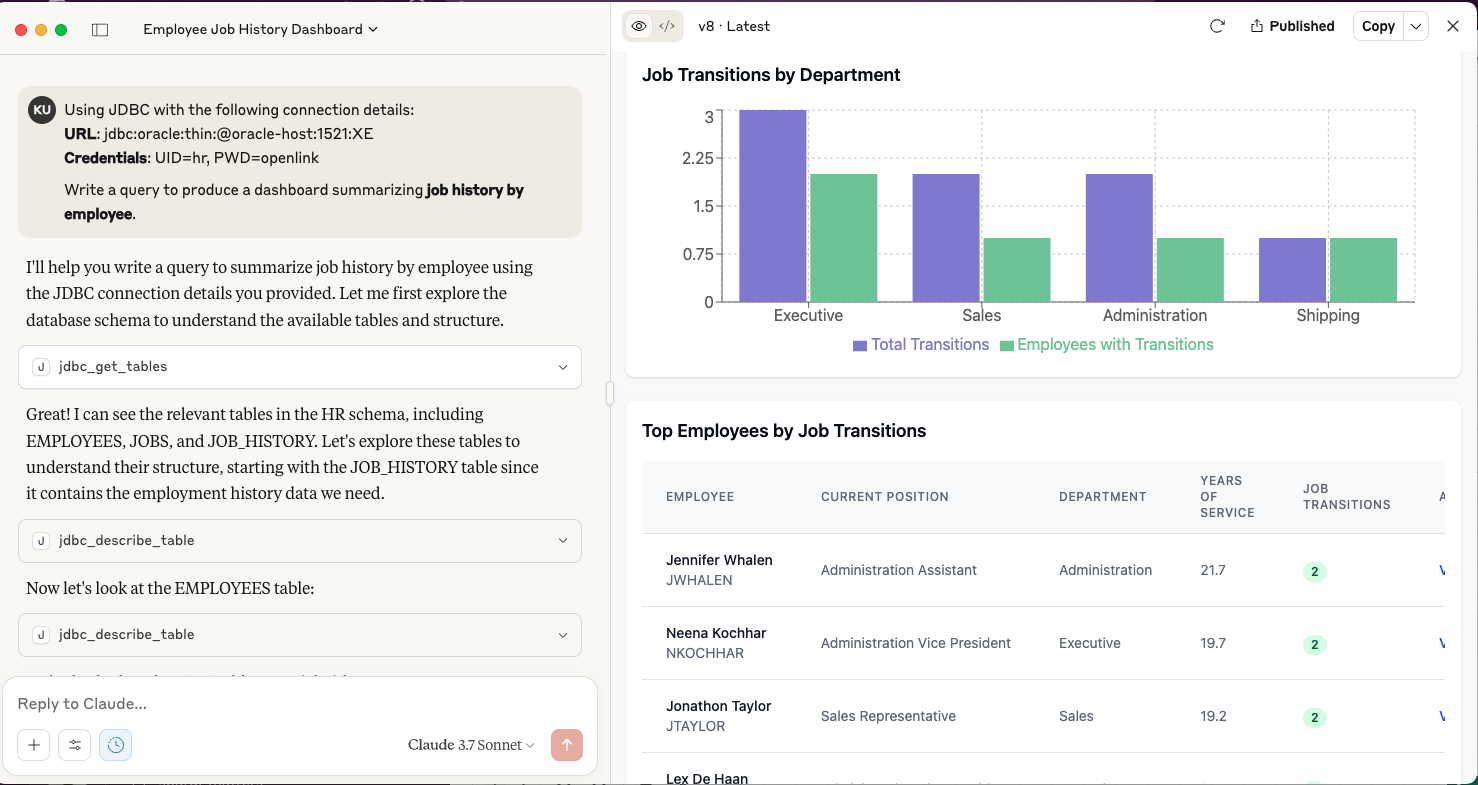Image resolution: width=1478 pixels, height=785 pixels.
Task: Click the panel divider resize handle
Action: (610, 394)
